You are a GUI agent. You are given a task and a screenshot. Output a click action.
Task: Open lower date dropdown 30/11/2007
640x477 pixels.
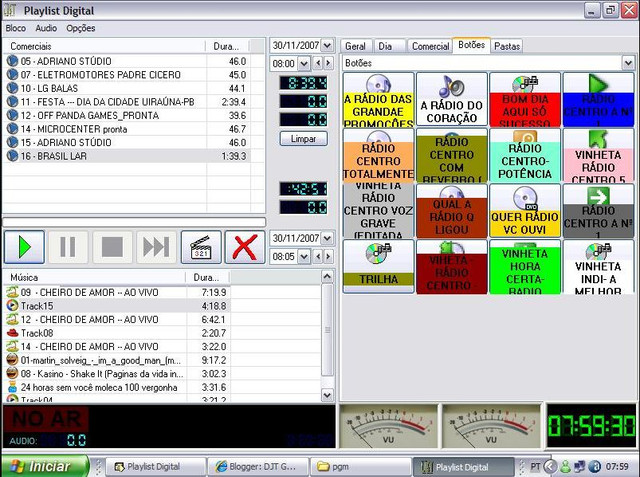coord(327,238)
